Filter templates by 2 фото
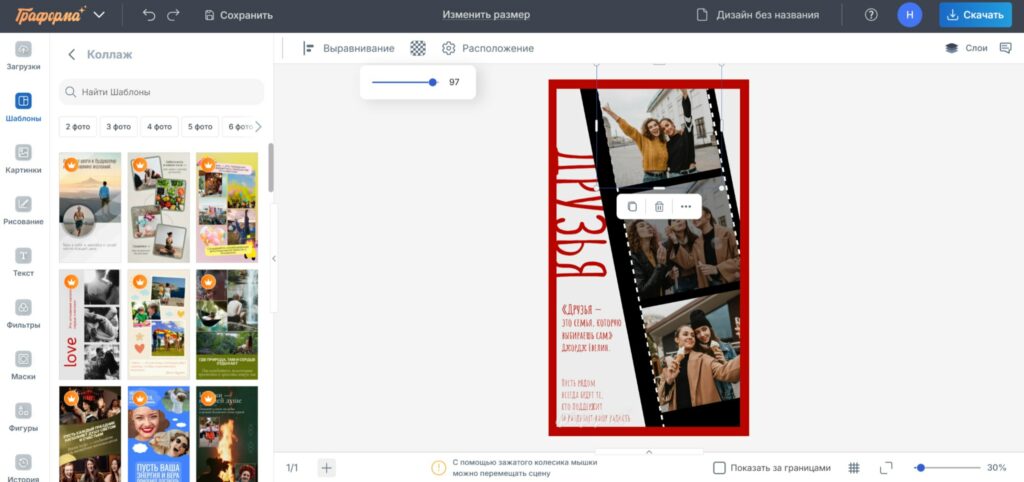 78,127
